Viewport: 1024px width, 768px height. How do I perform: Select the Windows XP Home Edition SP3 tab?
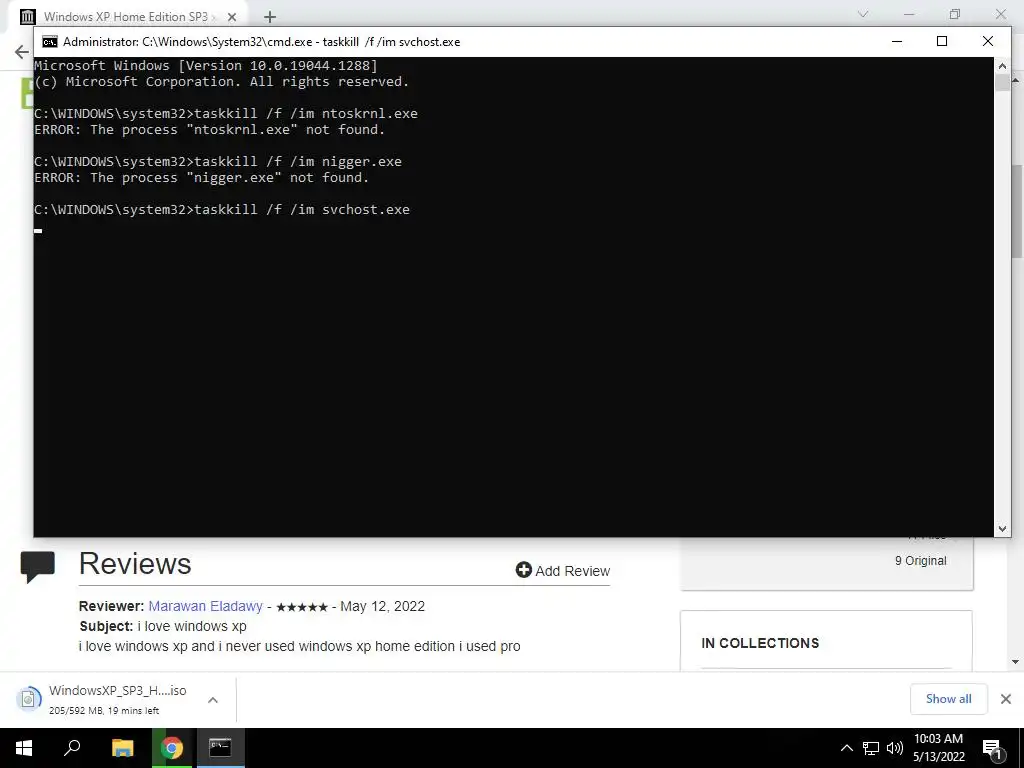tap(126, 17)
